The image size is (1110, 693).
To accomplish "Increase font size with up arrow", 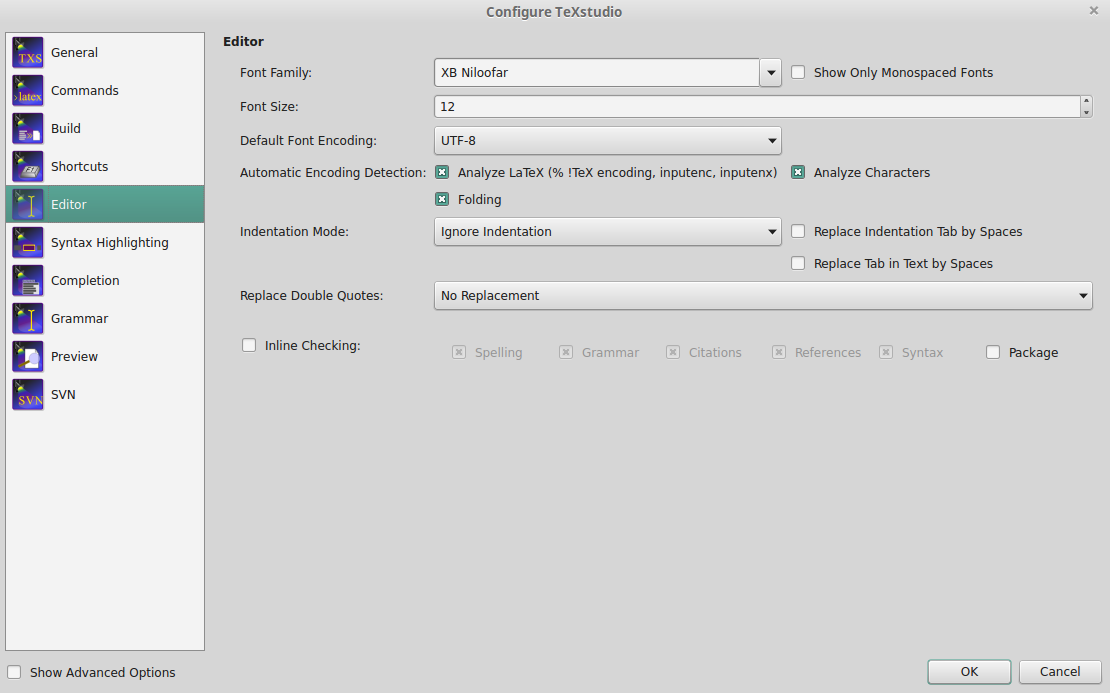I will 1087,101.
